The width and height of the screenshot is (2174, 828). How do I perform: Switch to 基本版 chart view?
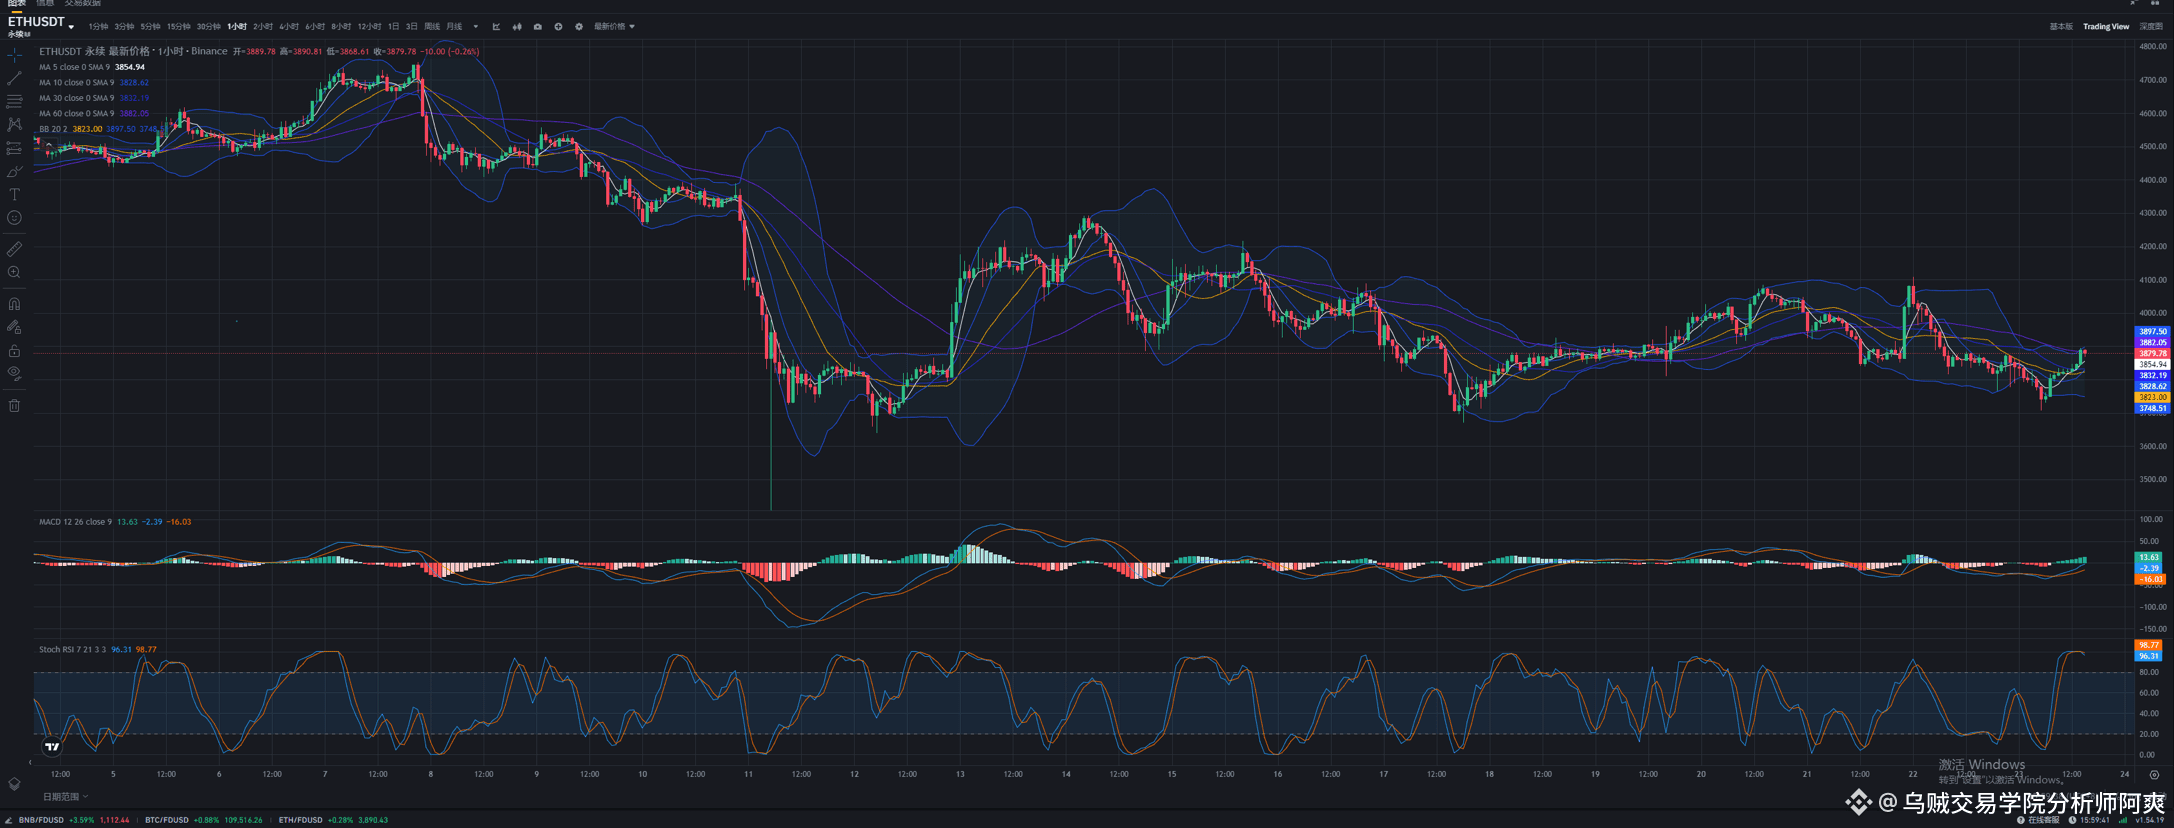[2061, 27]
